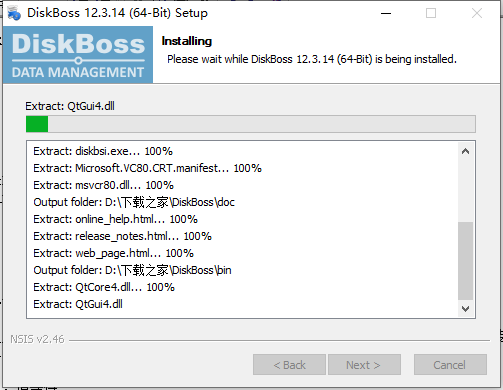
Task: Click the log scrollbar thumb
Action: (x=465, y=261)
